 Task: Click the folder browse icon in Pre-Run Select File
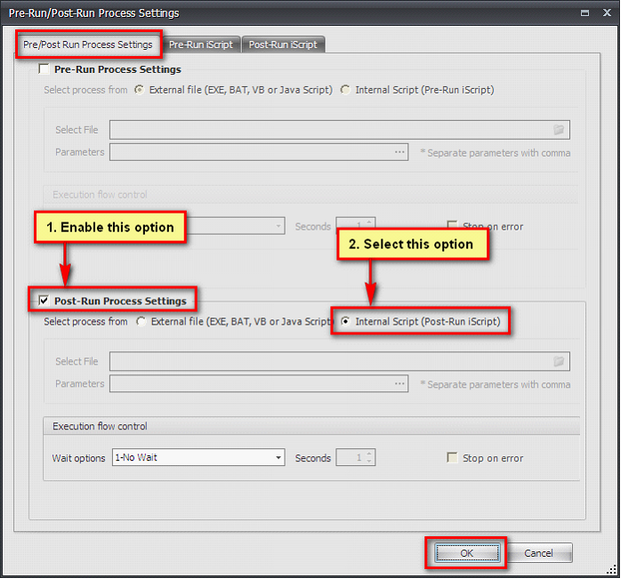(559, 130)
